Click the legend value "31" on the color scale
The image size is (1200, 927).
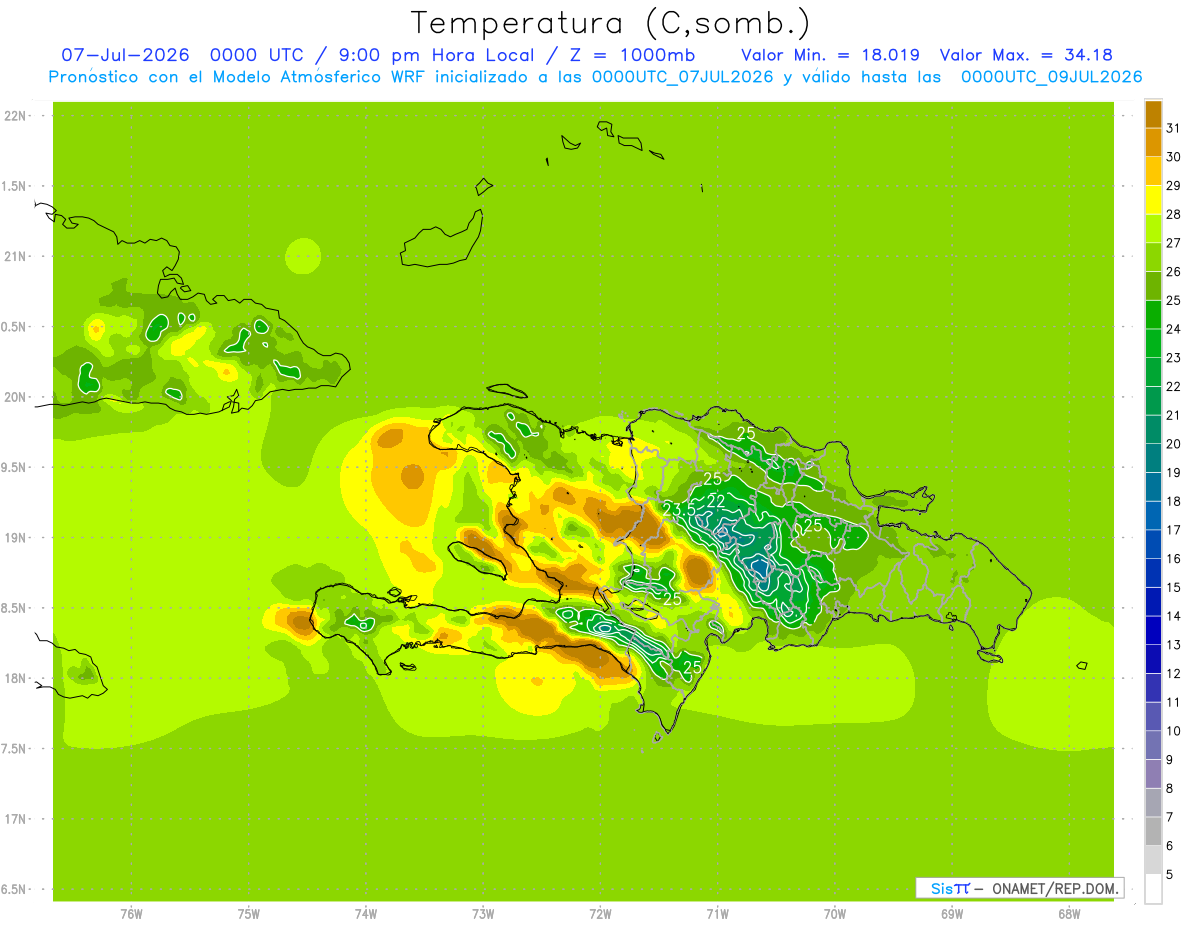[1173, 128]
